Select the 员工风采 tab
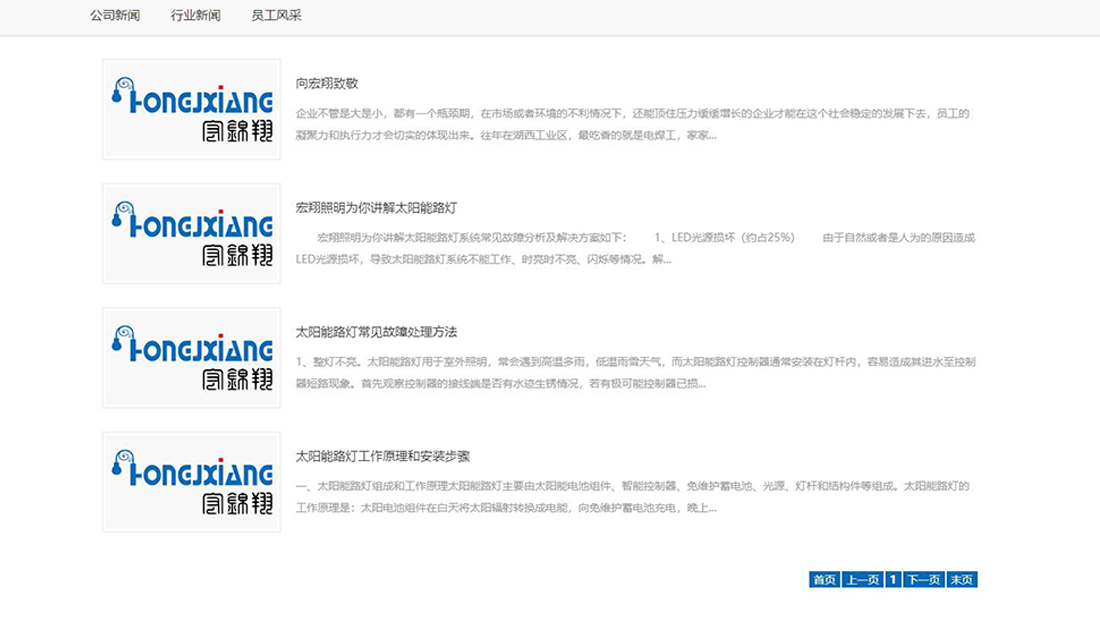Image resolution: width=1100 pixels, height=618 pixels. pos(276,16)
